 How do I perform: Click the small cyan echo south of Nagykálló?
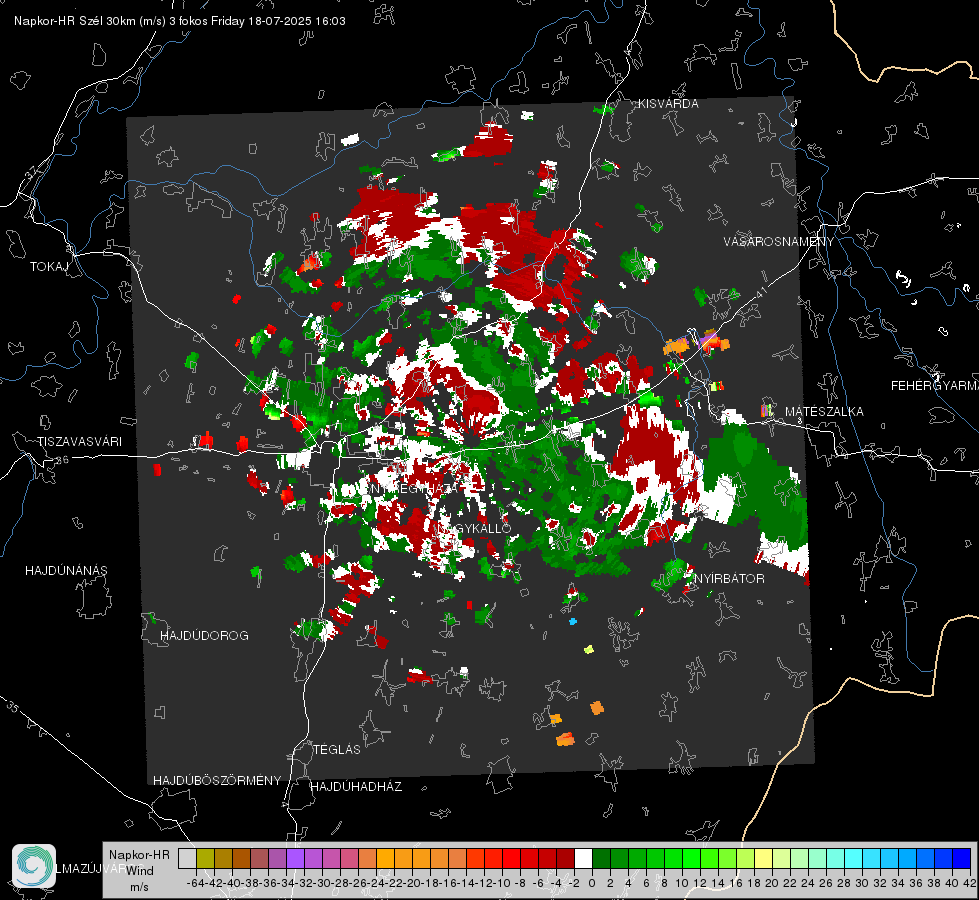pos(573,621)
